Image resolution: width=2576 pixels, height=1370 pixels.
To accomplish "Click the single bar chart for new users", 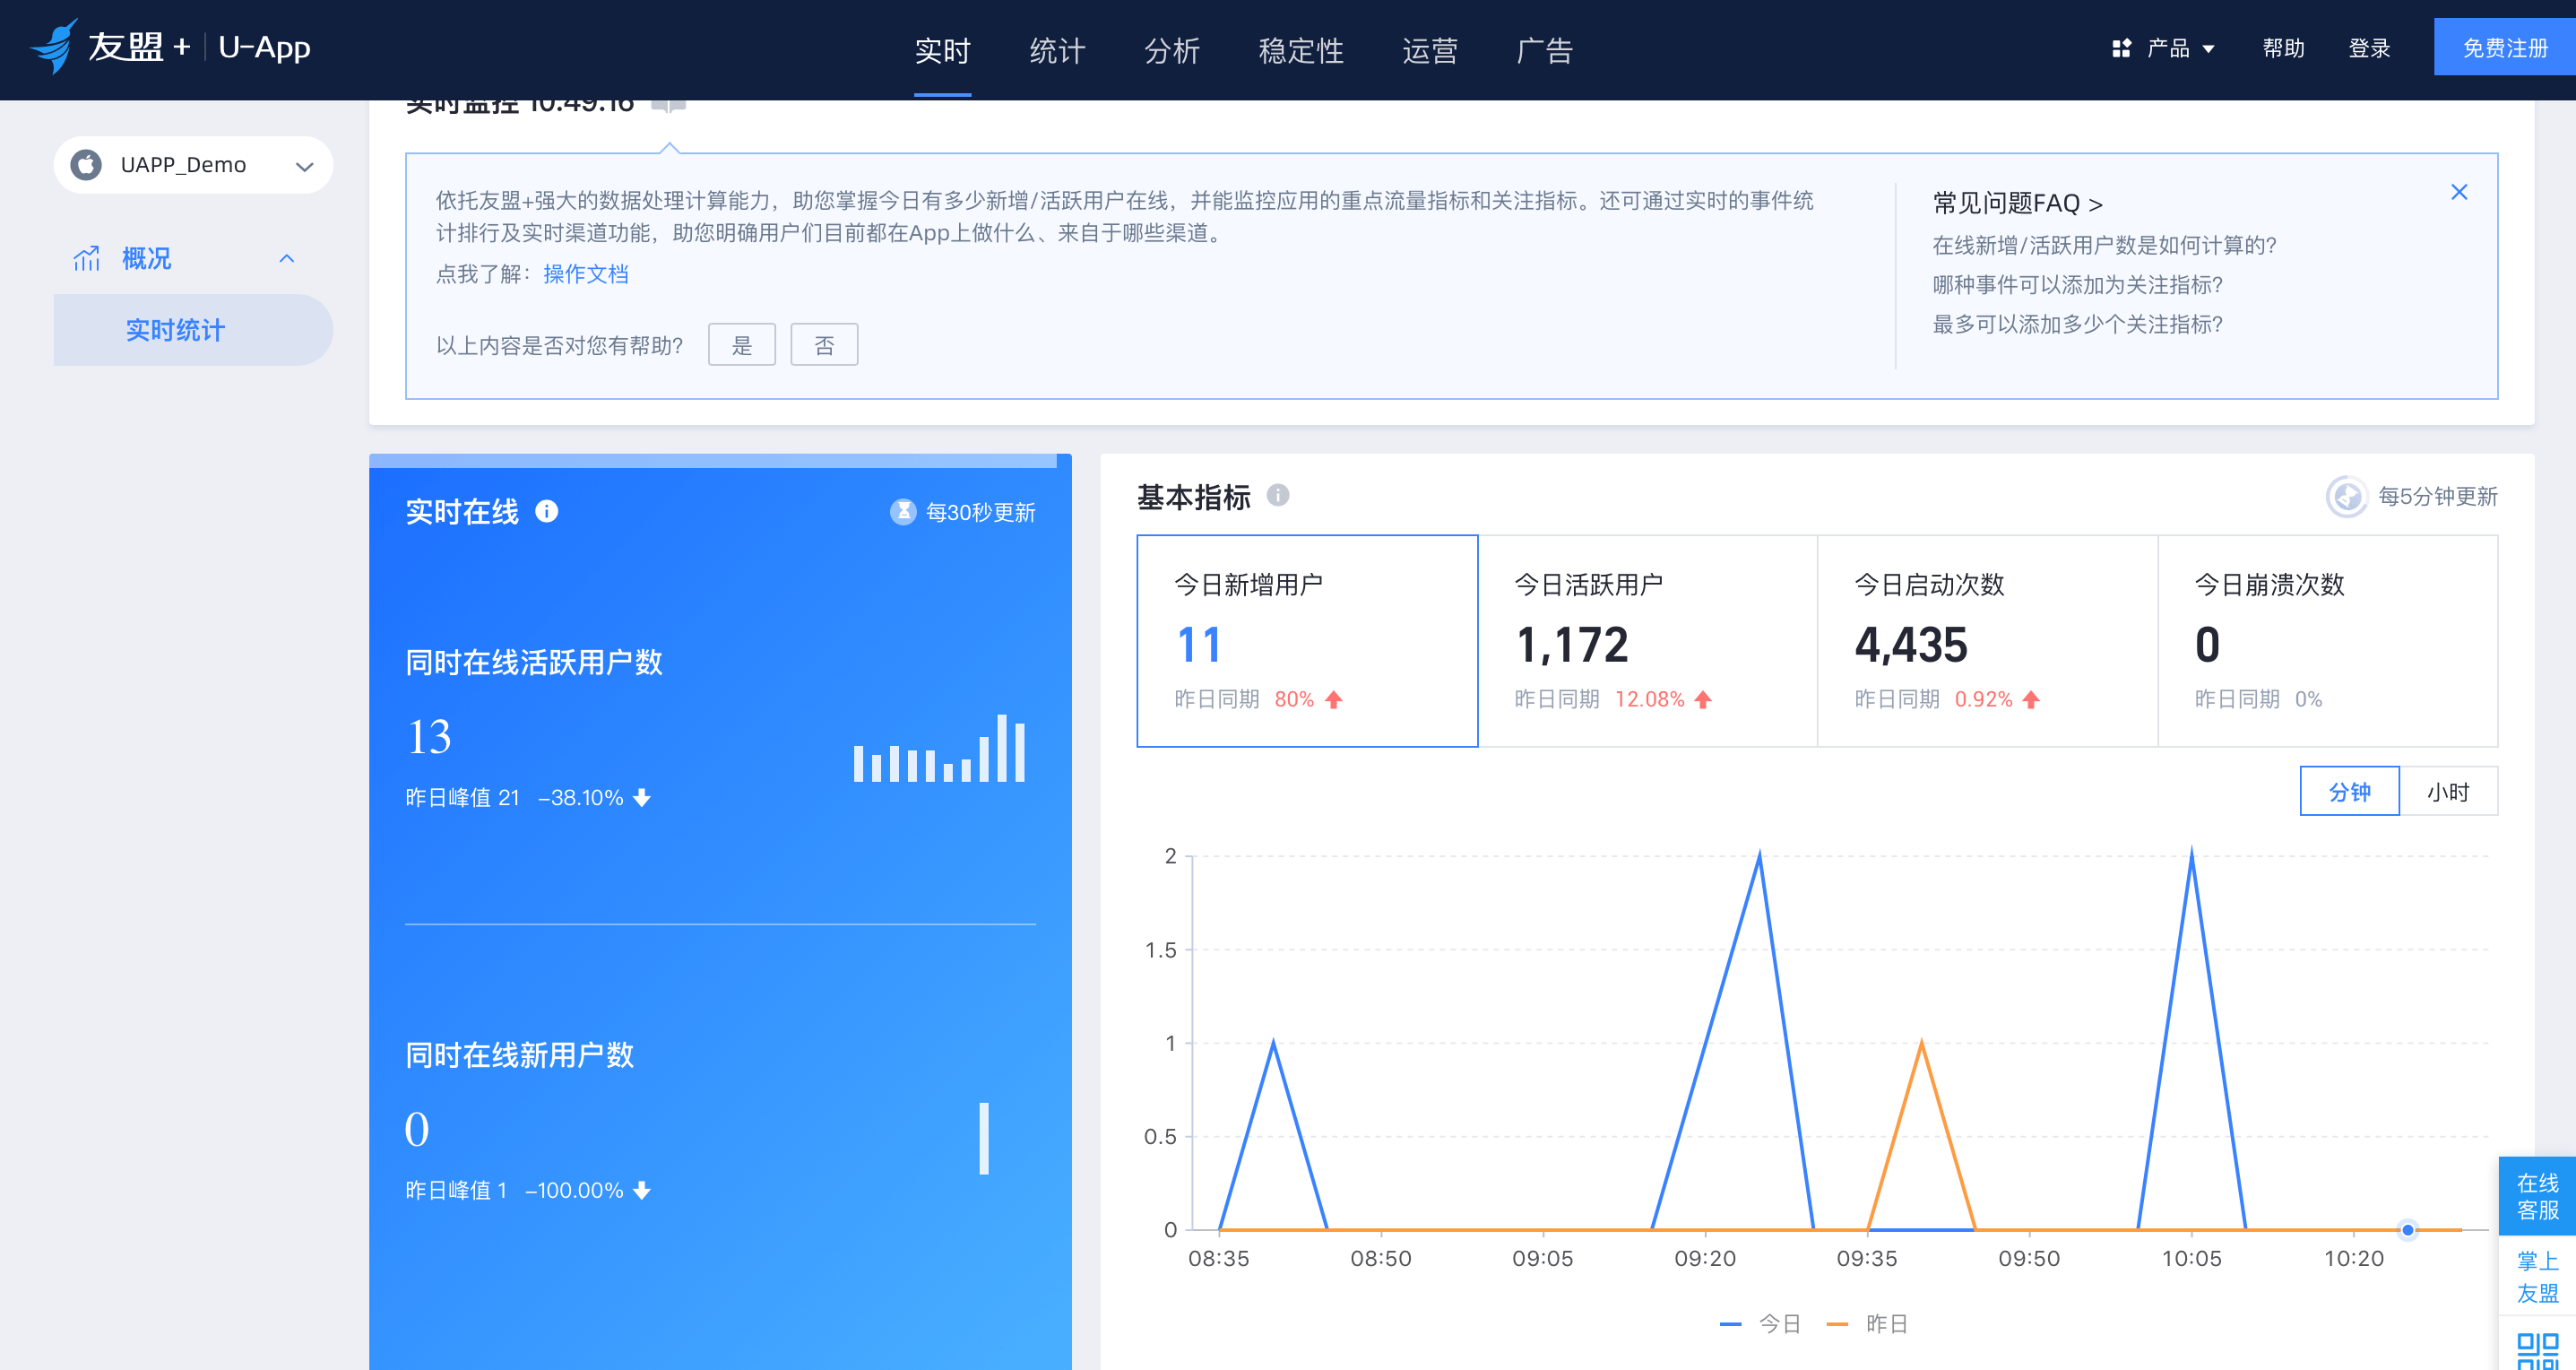I will tap(984, 1138).
